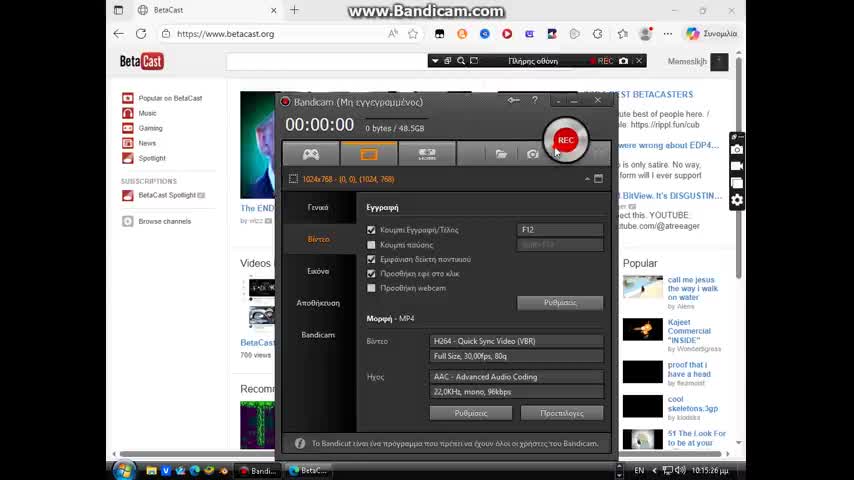
Task: Click H264 - Quick Sync Video codec field
Action: [516, 341]
